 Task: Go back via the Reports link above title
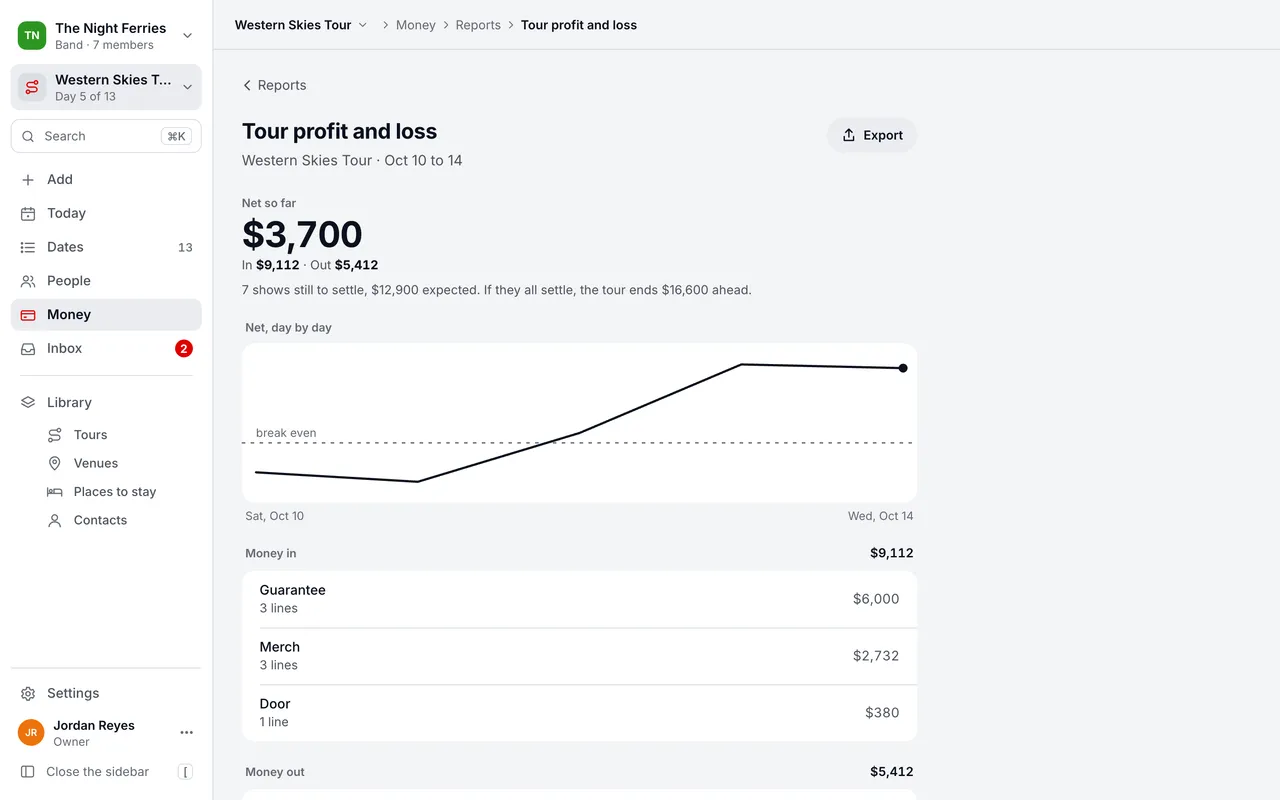click(x=274, y=85)
